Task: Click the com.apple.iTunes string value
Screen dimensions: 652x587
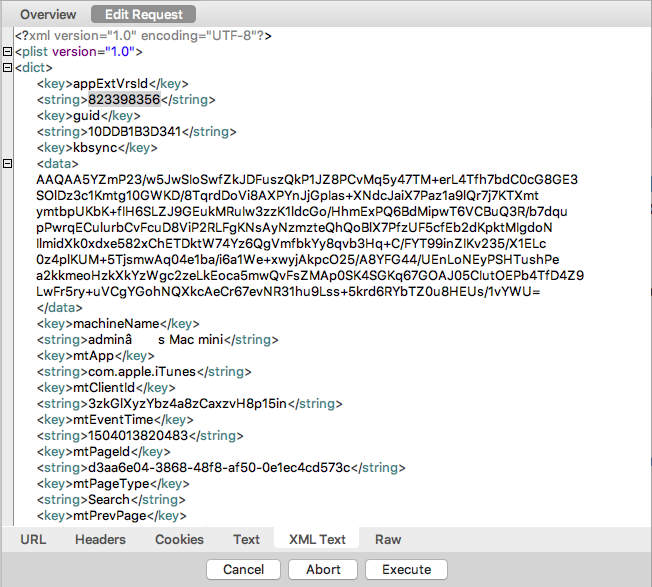Action: pos(142,372)
